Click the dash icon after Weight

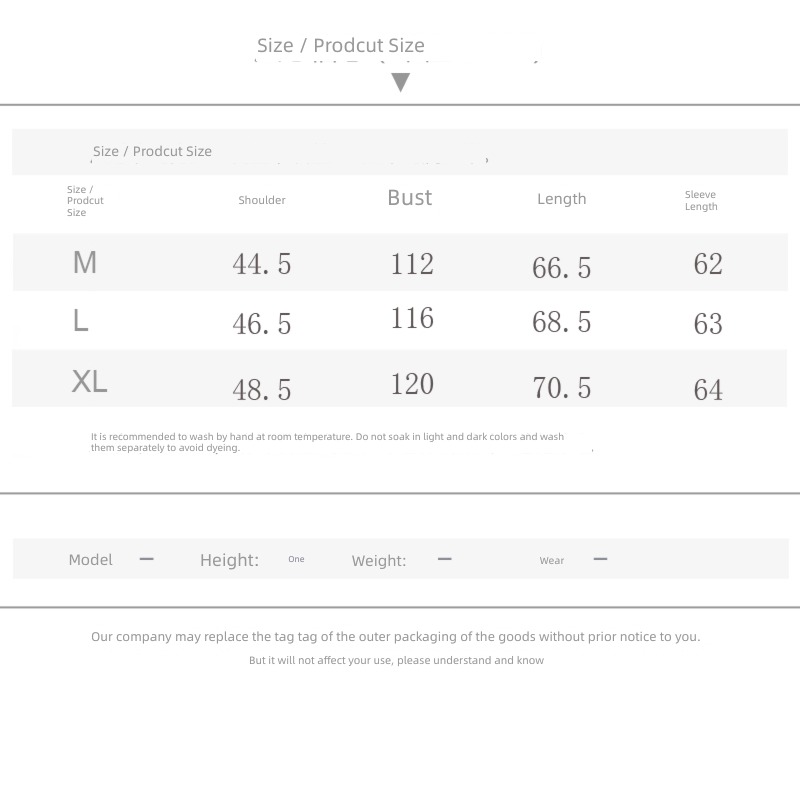(x=444, y=559)
